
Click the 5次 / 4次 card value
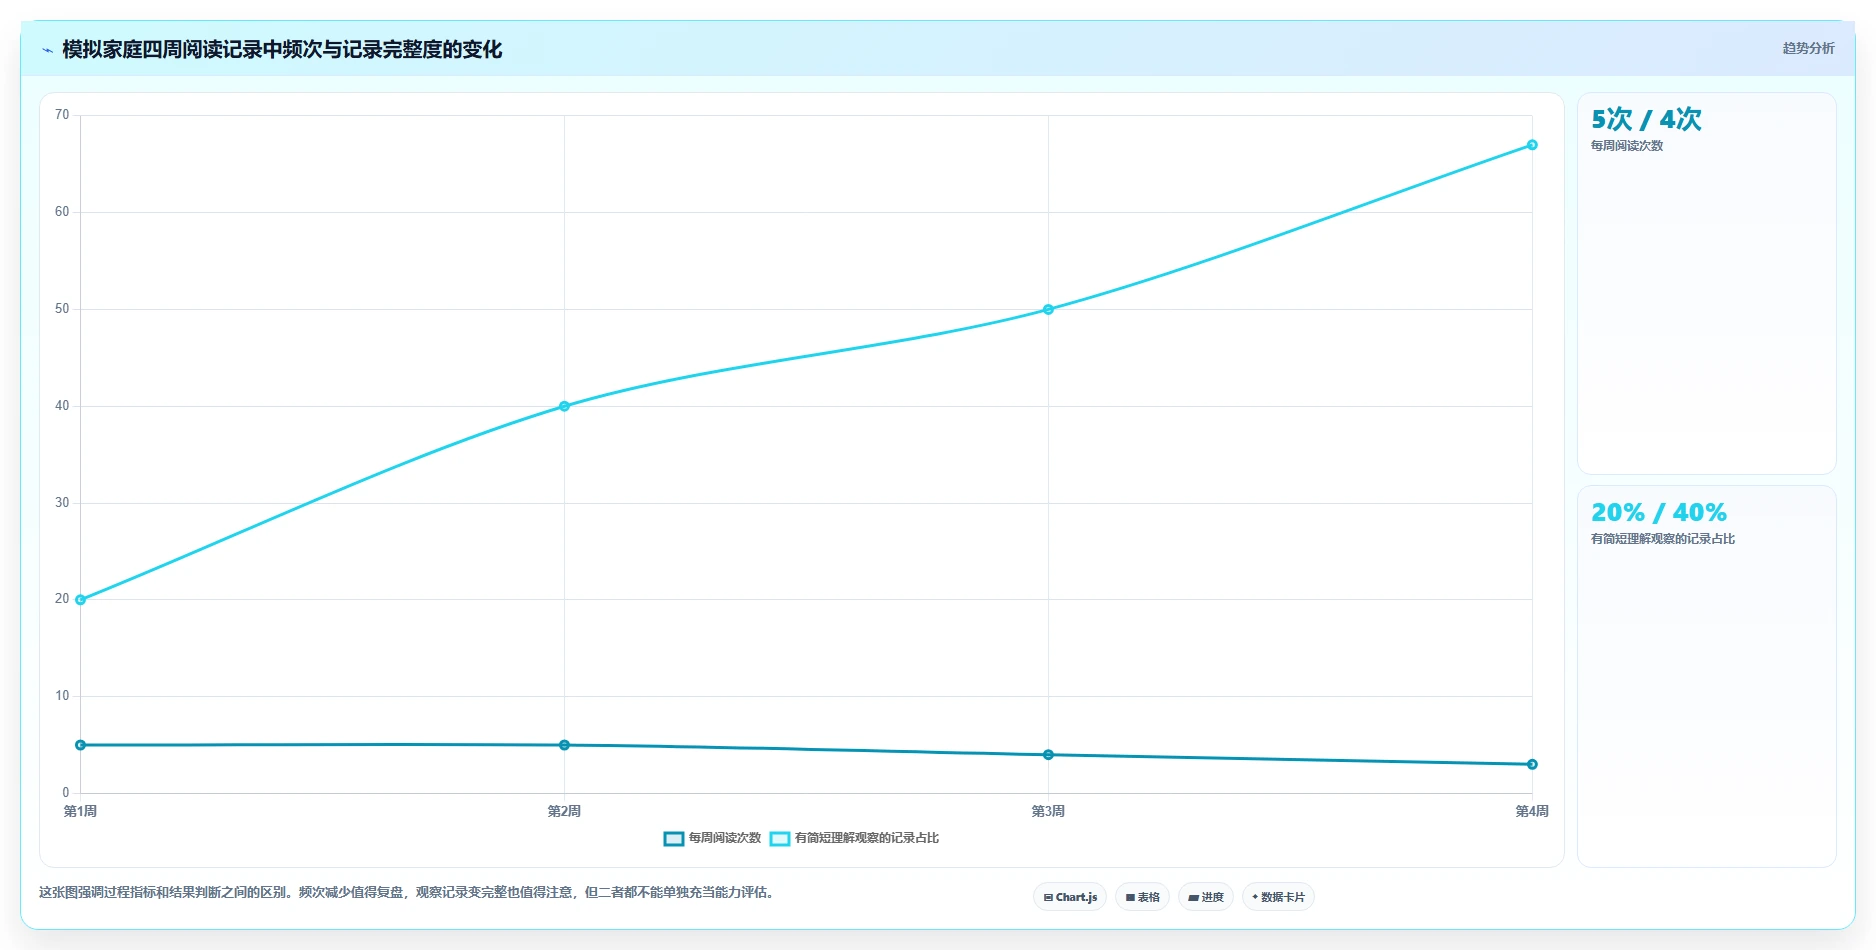tap(1646, 119)
